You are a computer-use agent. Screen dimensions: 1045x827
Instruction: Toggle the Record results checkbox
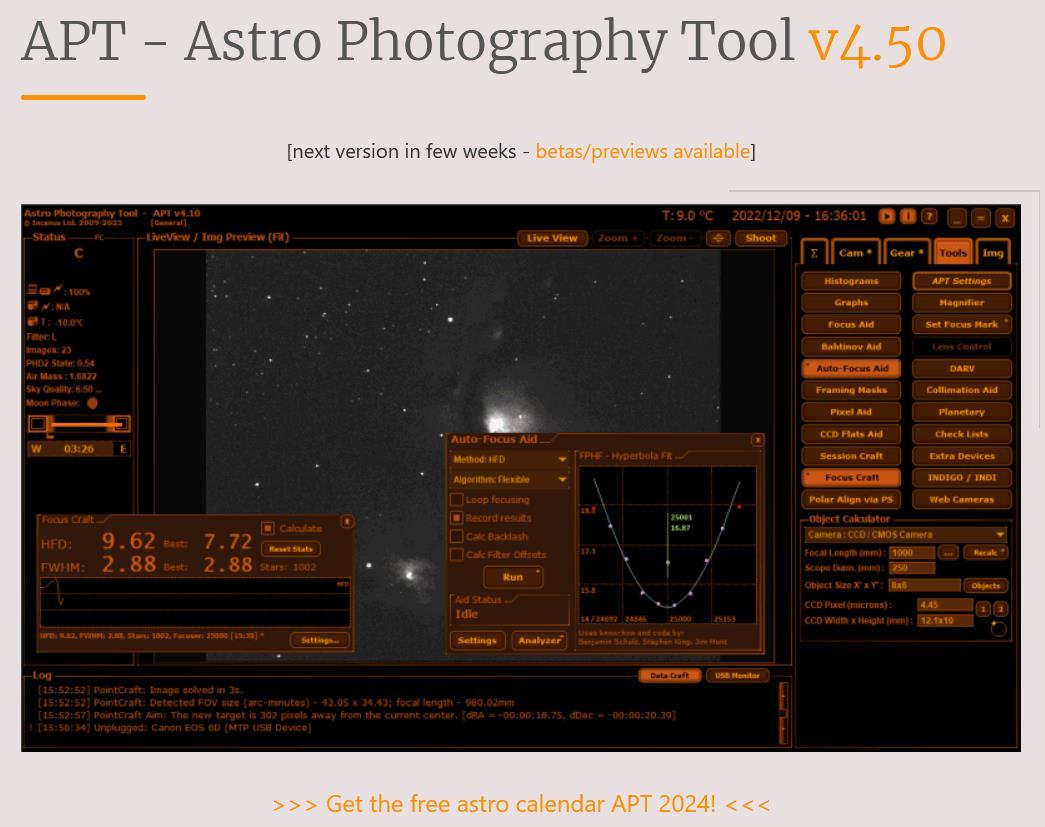457,518
